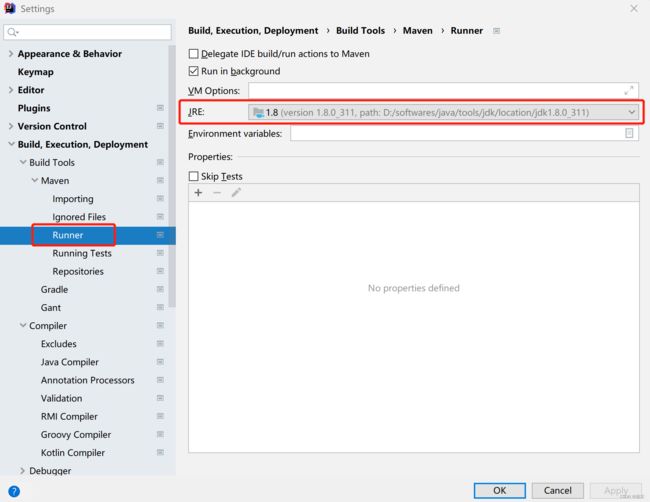
Task: Expand the Editor section
Action: [x=11, y=90]
